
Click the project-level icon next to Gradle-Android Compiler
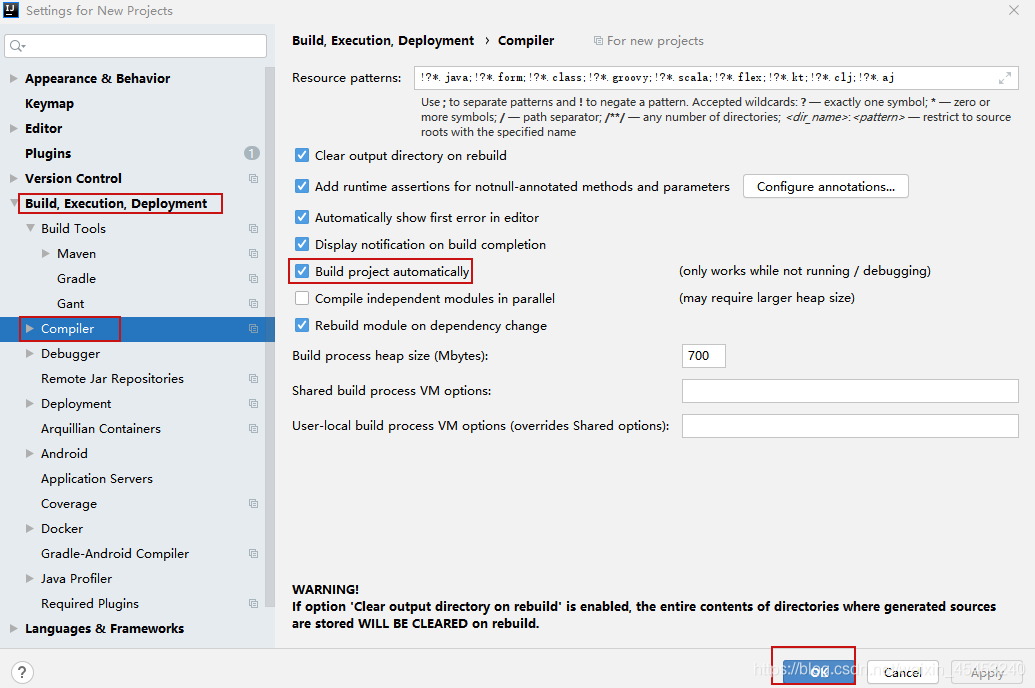[x=253, y=553]
